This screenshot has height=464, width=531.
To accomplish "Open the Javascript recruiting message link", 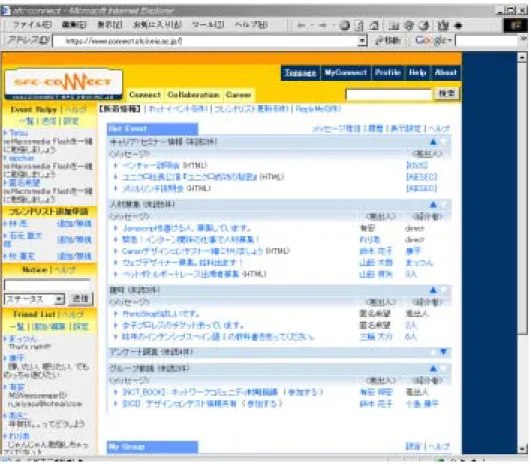I will pos(187,228).
